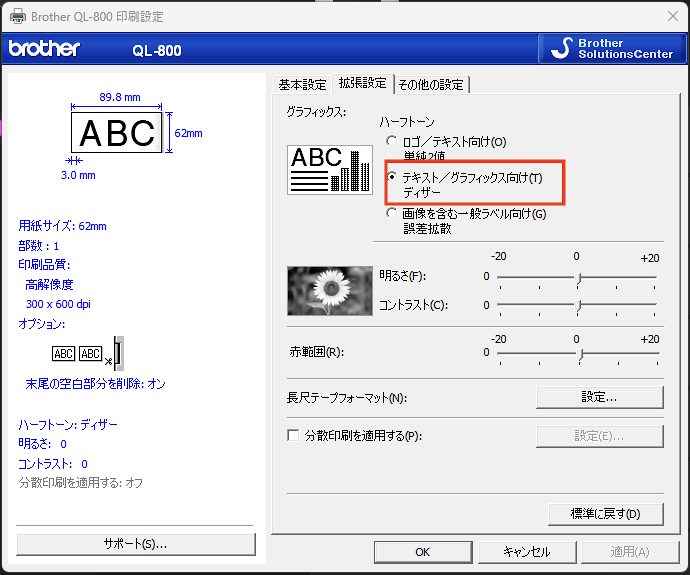Image resolution: width=690 pixels, height=575 pixels.
Task: Click the サポート button
Action: [x=136, y=544]
